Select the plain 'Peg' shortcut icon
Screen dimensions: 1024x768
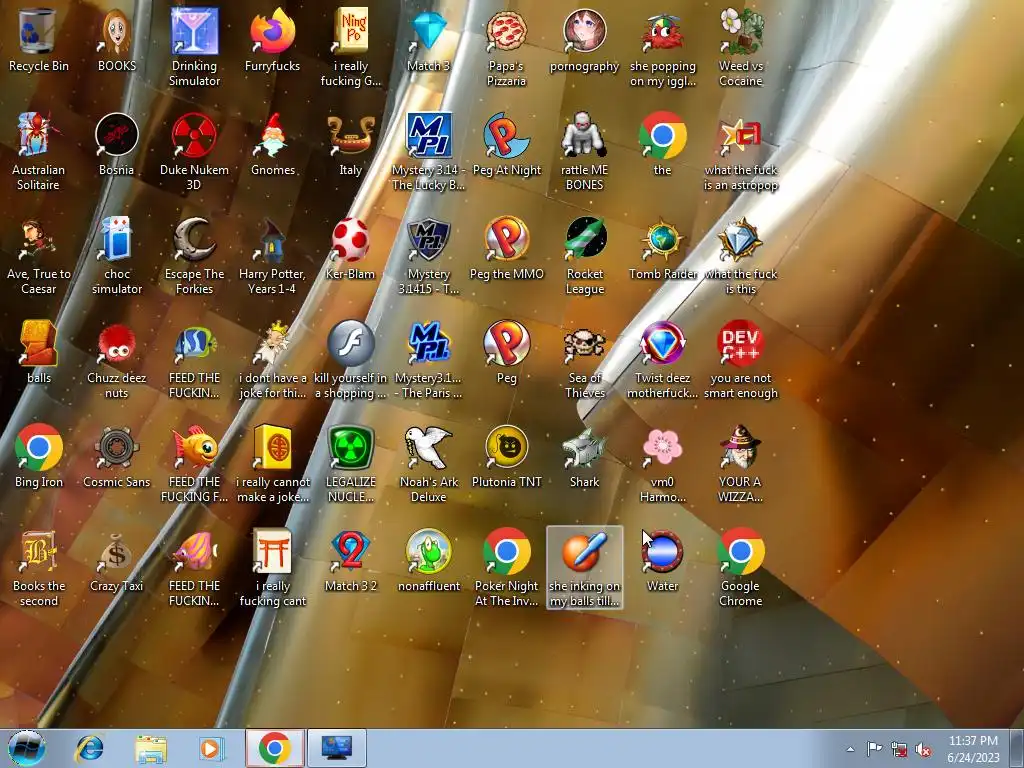click(506, 344)
